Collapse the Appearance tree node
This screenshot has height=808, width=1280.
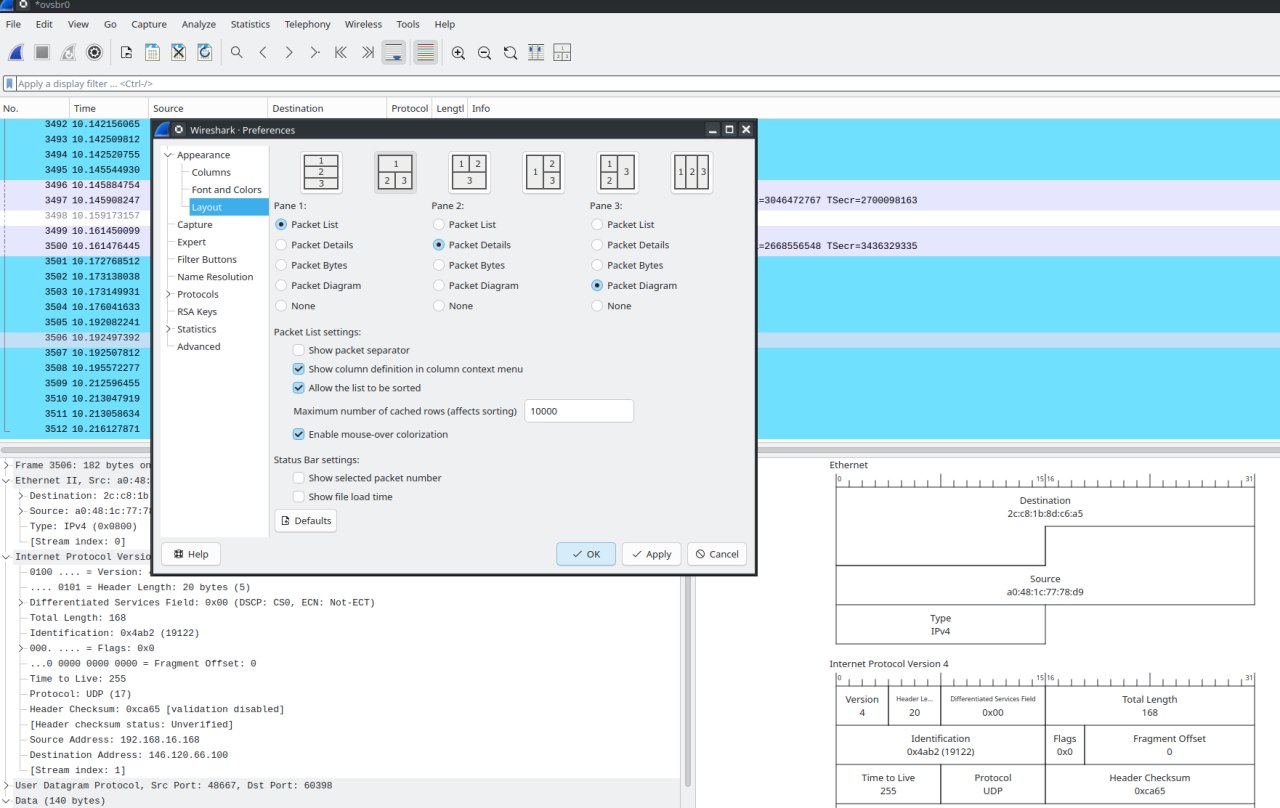[168, 155]
